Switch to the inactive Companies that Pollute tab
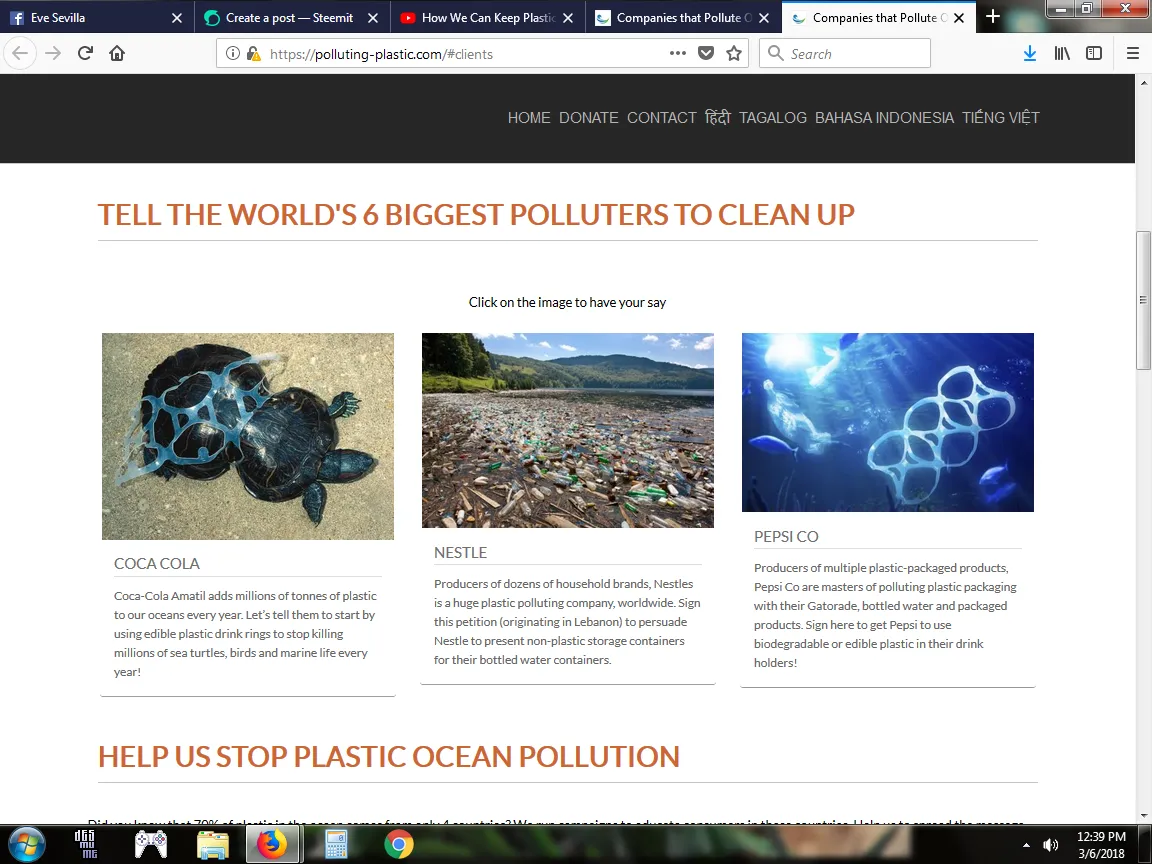1152x864 pixels. (683, 18)
